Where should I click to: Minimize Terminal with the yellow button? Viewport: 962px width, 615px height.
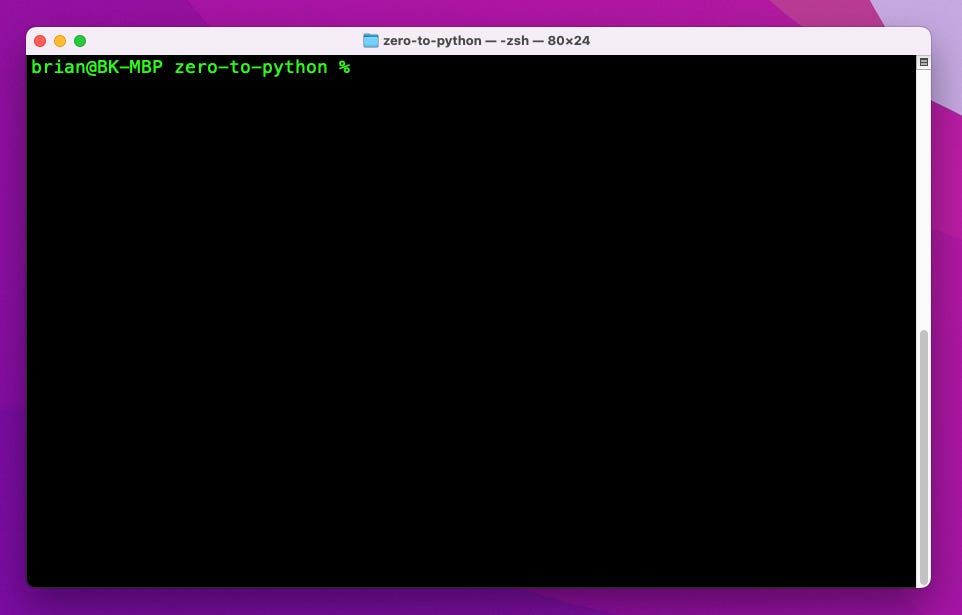click(60, 41)
